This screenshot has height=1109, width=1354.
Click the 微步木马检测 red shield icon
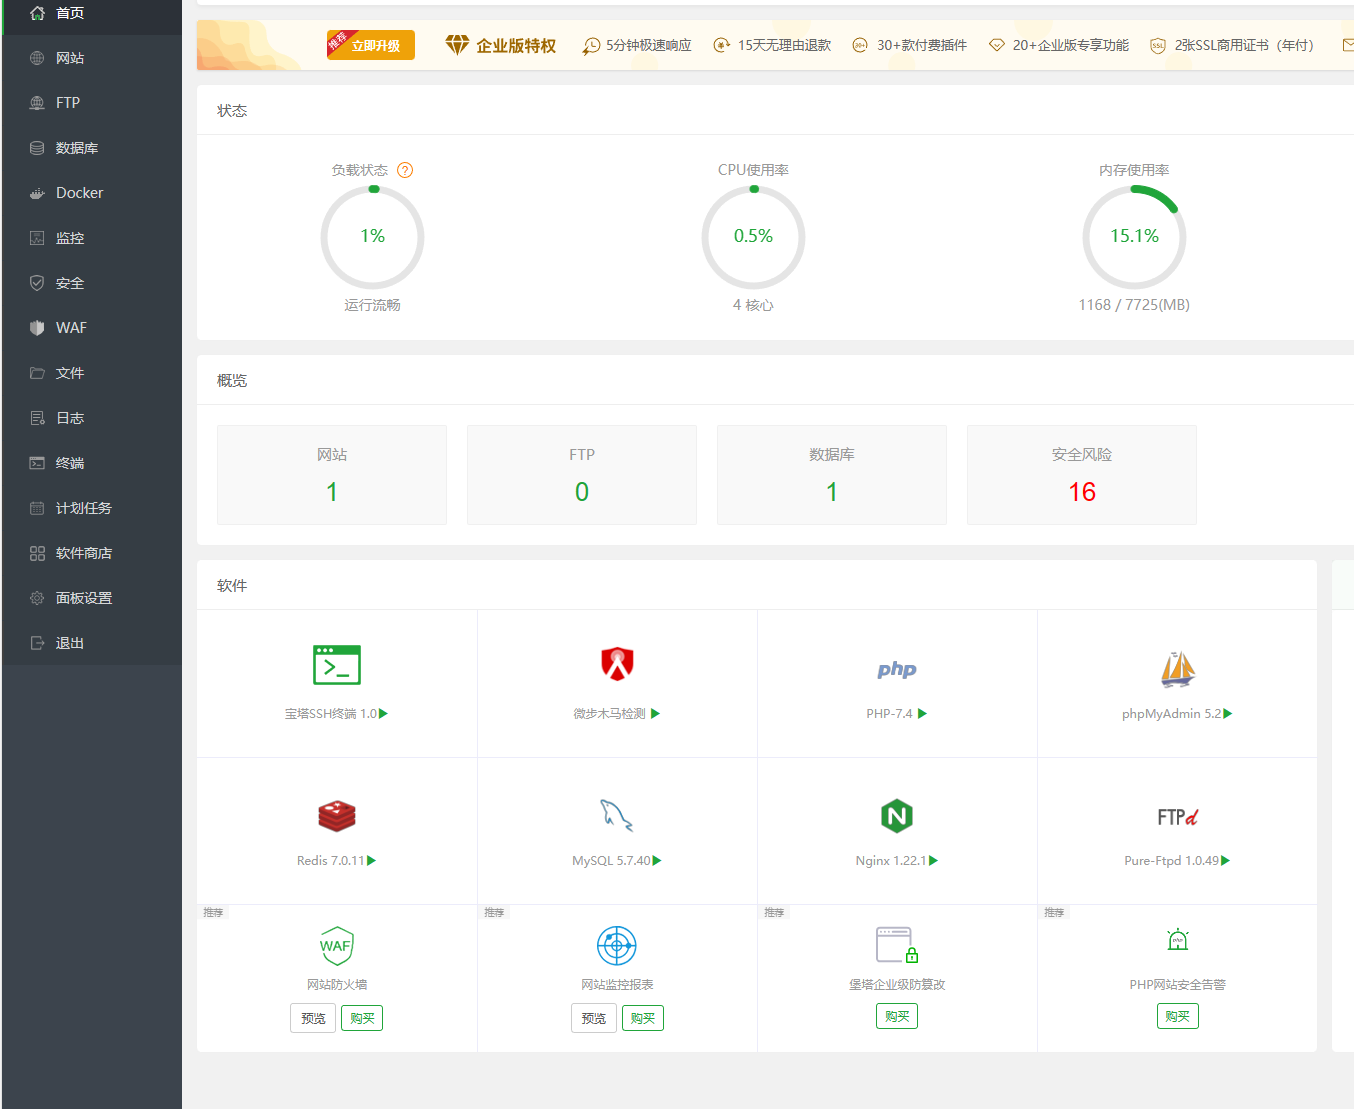click(617, 664)
